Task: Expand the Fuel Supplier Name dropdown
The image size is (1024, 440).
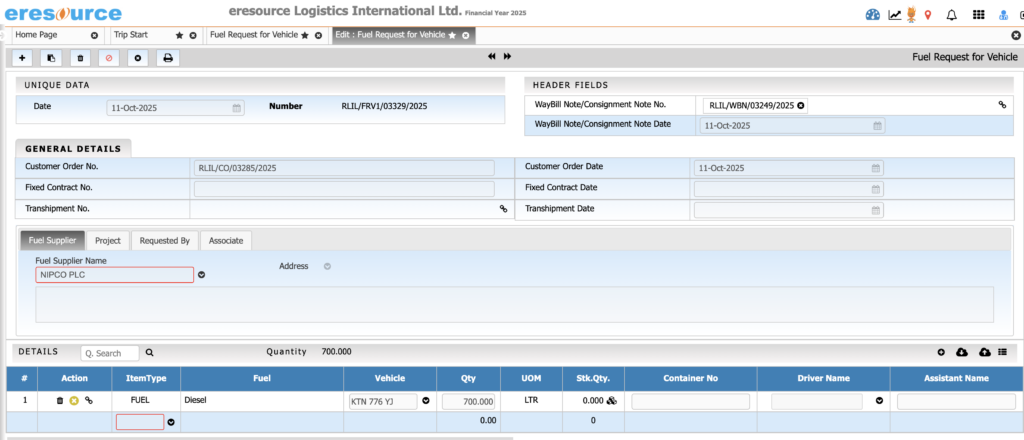Action: [201, 275]
